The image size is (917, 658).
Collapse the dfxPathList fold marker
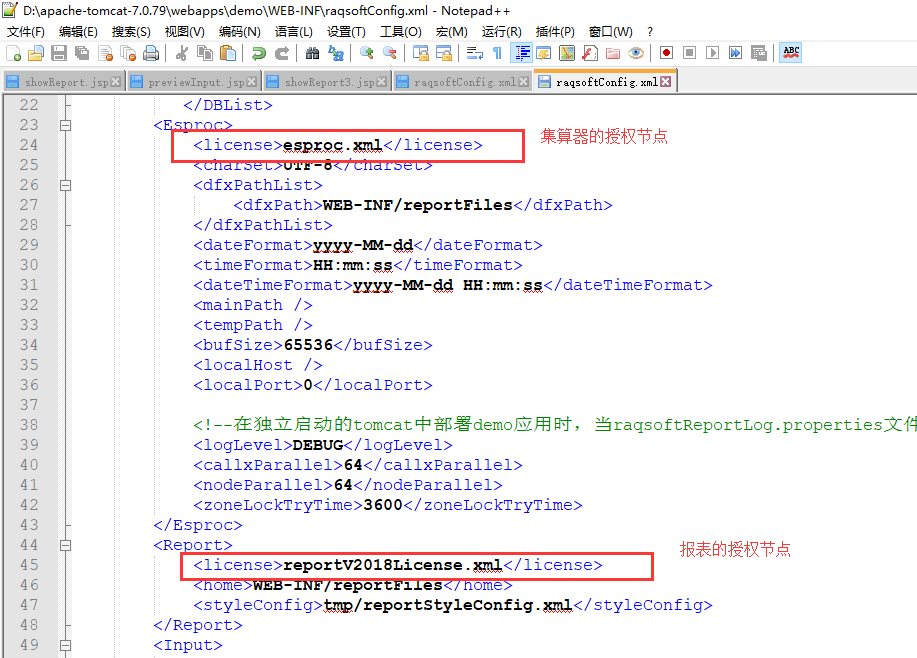click(66, 185)
